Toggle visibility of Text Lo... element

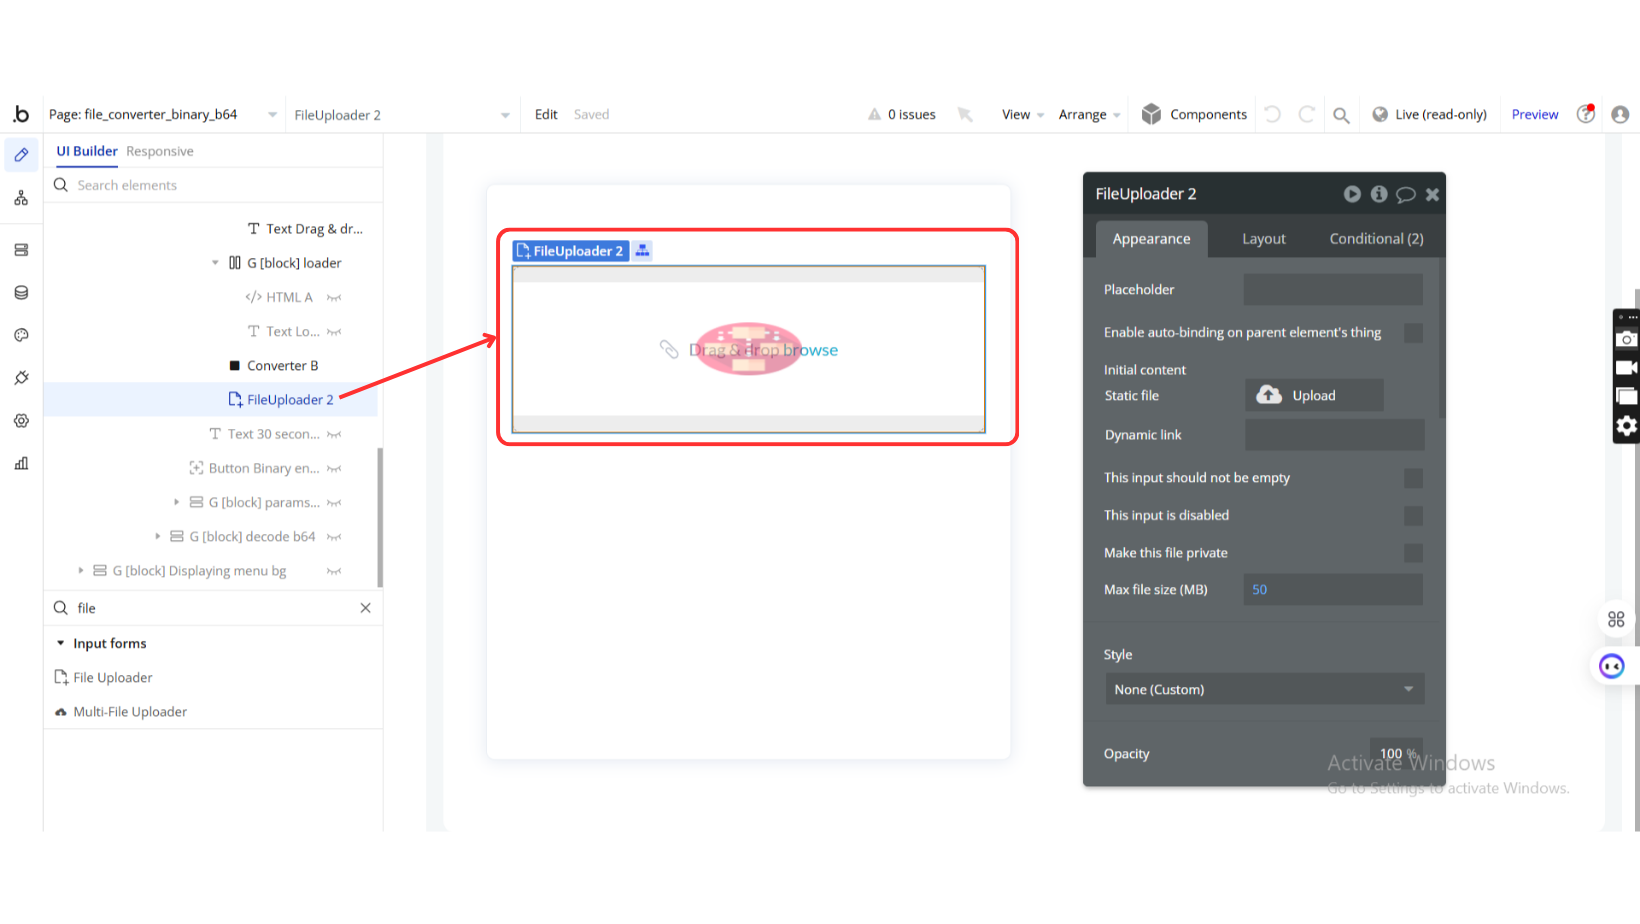(334, 332)
